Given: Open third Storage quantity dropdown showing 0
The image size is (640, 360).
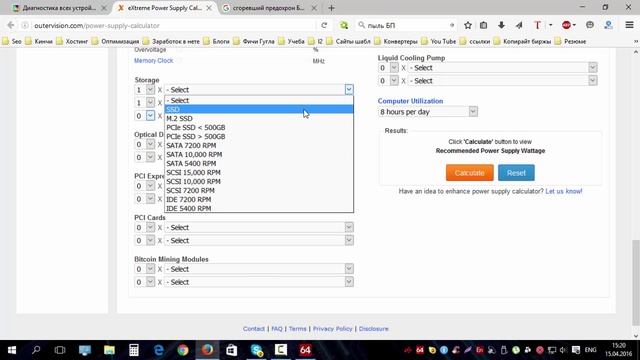Looking at the screenshot, I should [144, 116].
